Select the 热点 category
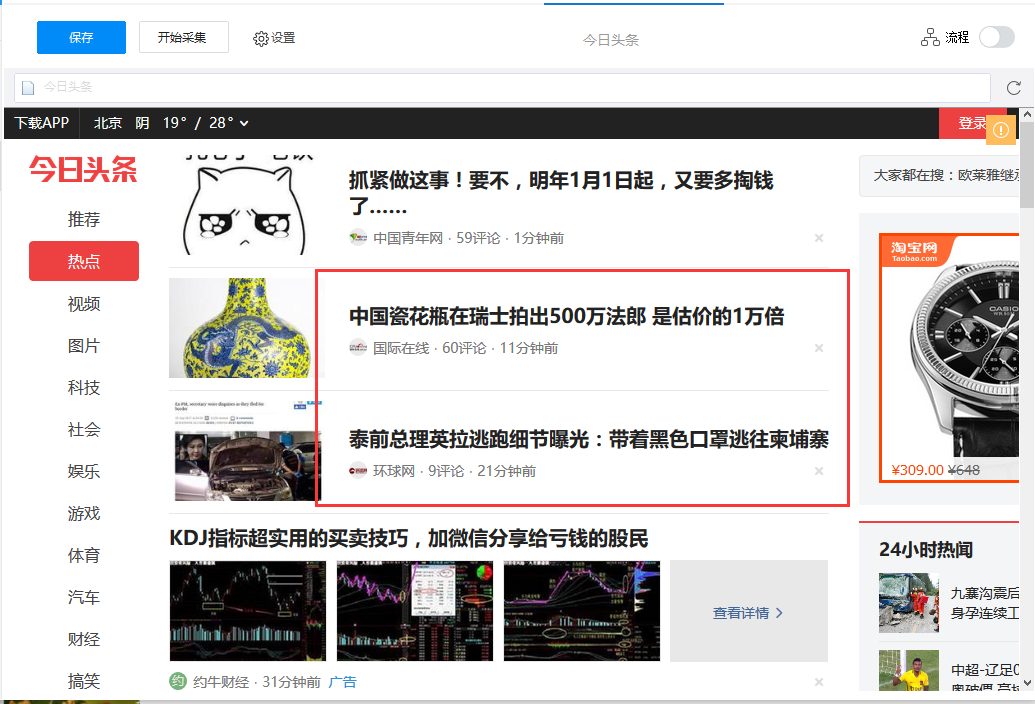Screen dimensions: 1035x704 tap(84, 261)
